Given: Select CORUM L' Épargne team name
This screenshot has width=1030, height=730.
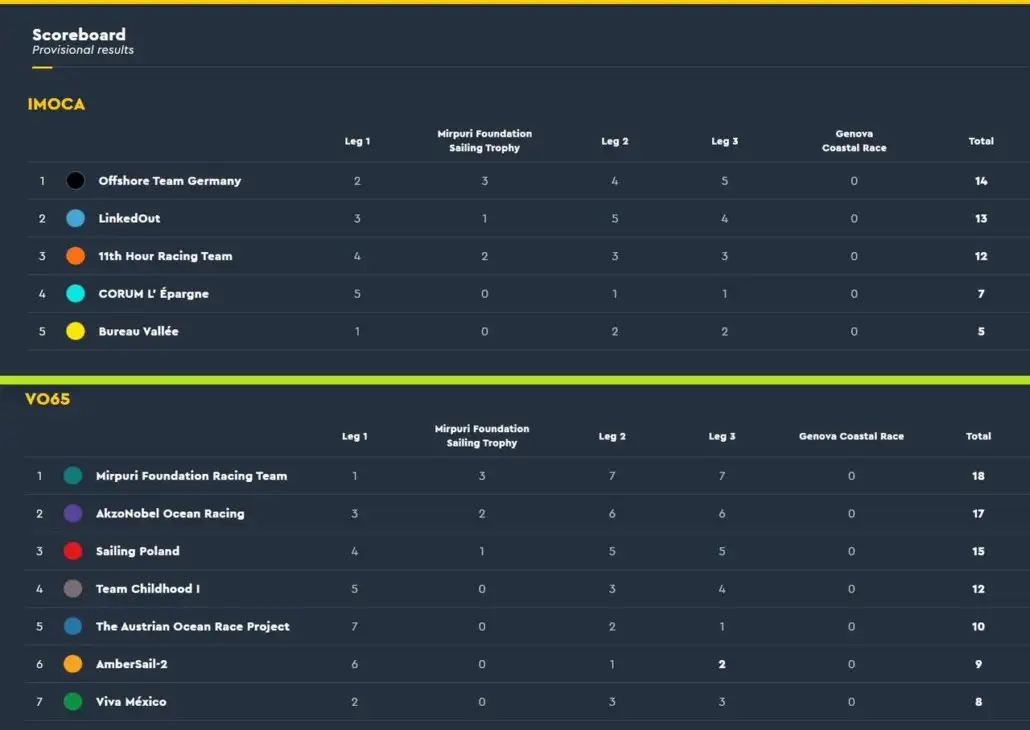Looking at the screenshot, I should point(154,293).
